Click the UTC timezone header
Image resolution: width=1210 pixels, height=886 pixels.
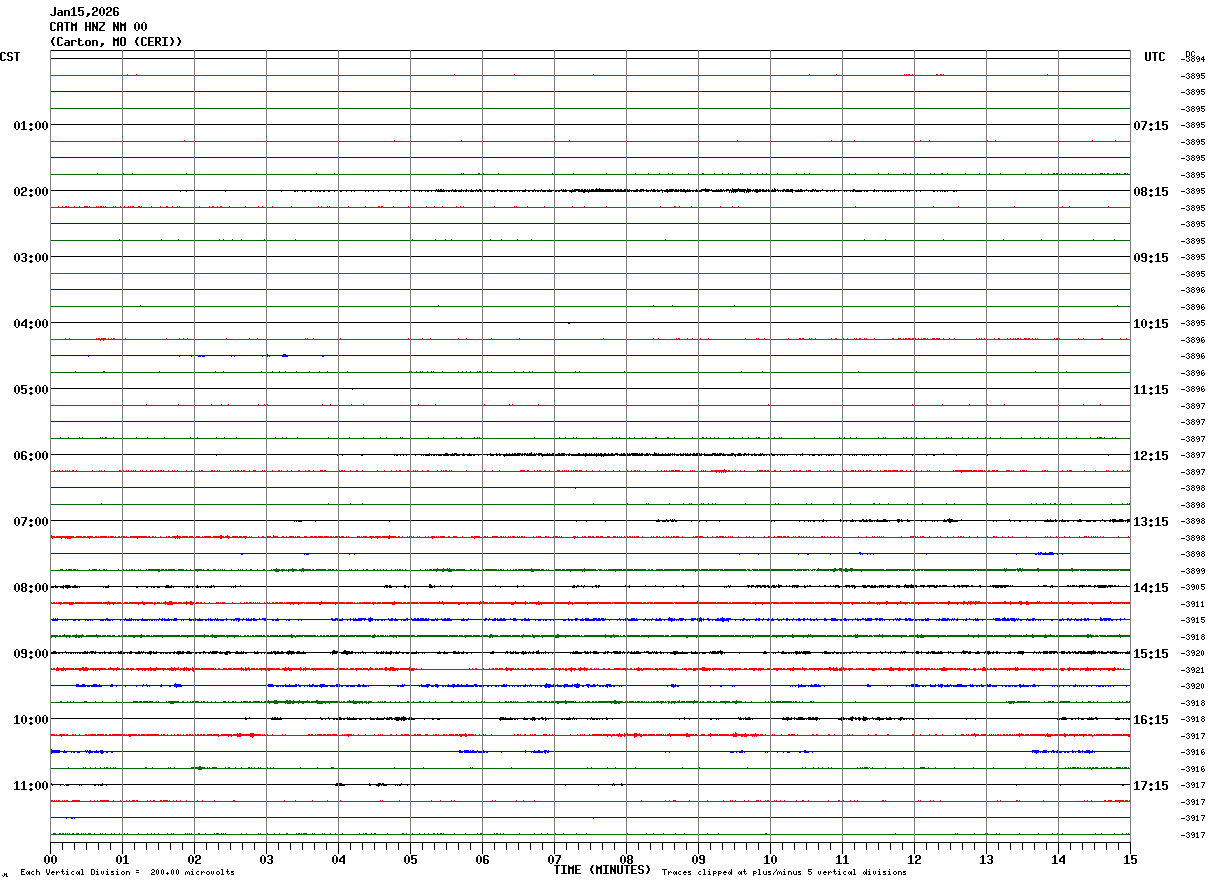tap(1155, 57)
